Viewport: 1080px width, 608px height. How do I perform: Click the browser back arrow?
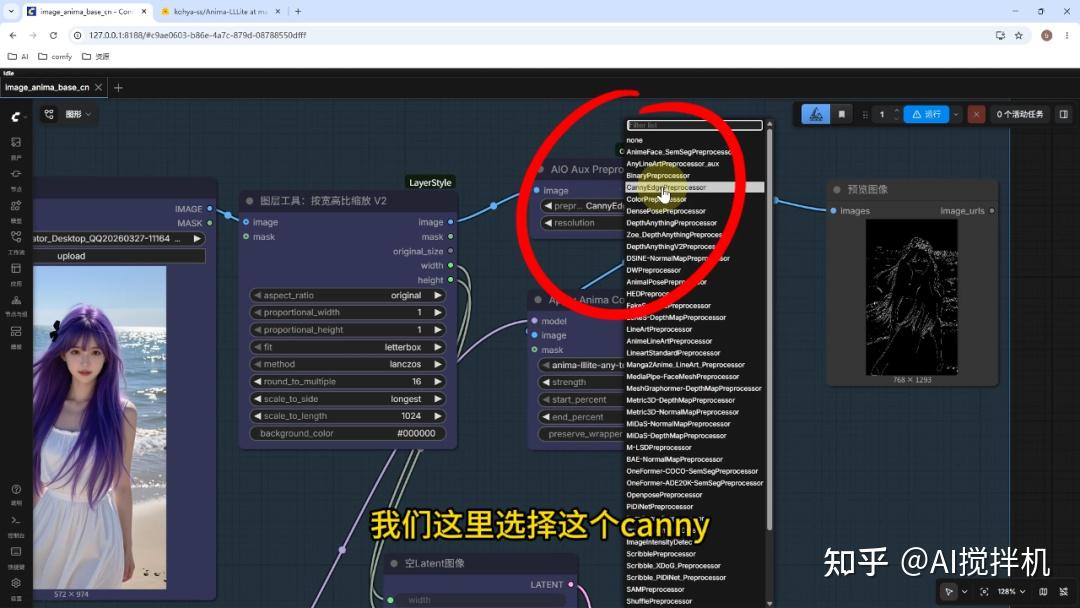[12, 35]
